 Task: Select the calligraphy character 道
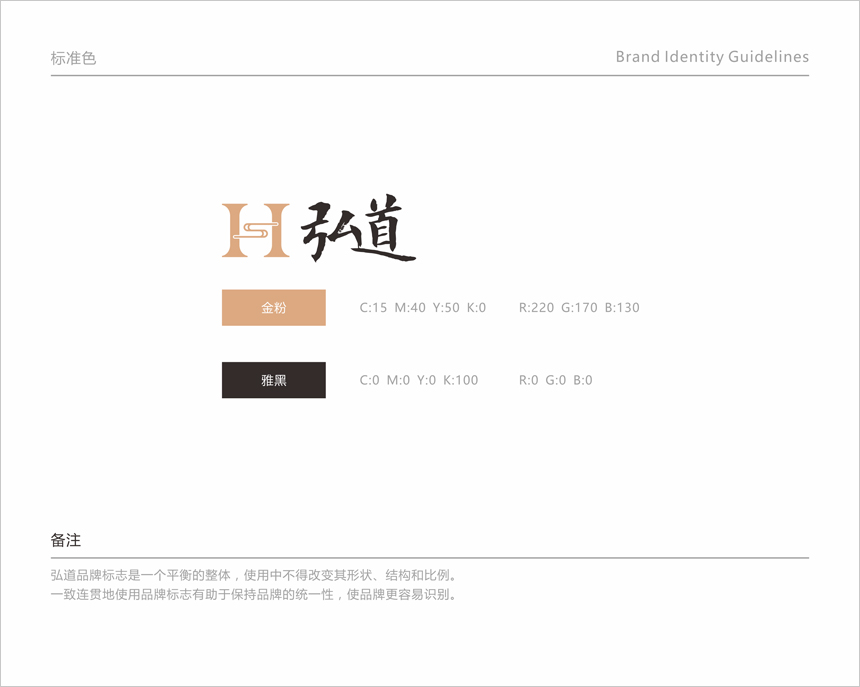(x=385, y=230)
